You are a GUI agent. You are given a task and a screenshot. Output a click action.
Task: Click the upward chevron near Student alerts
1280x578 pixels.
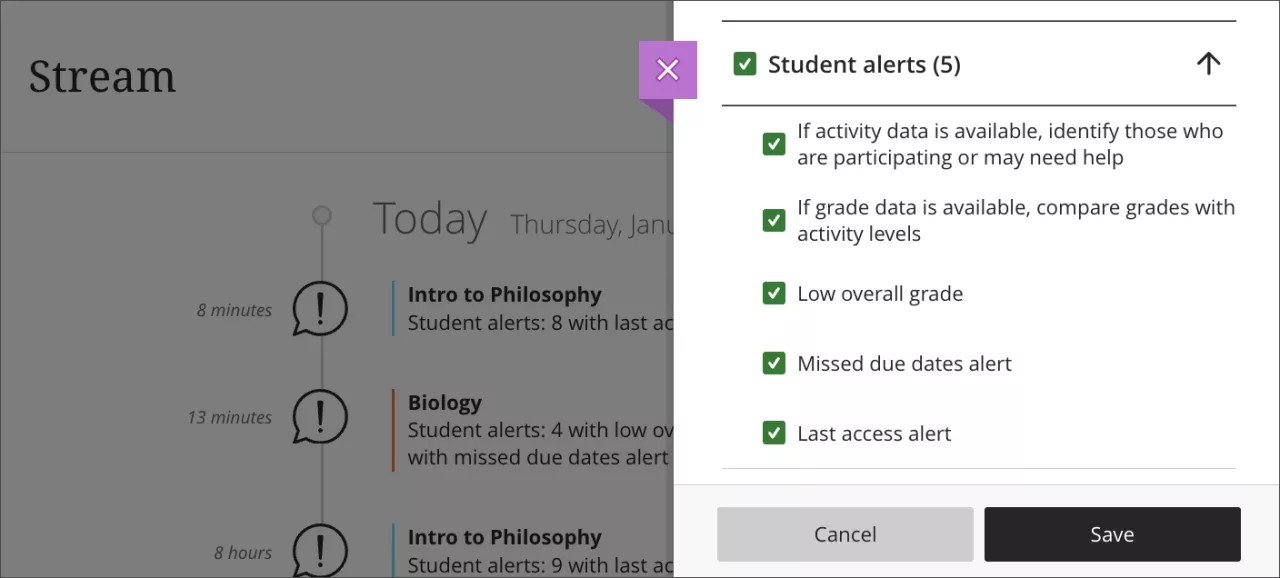1208,63
